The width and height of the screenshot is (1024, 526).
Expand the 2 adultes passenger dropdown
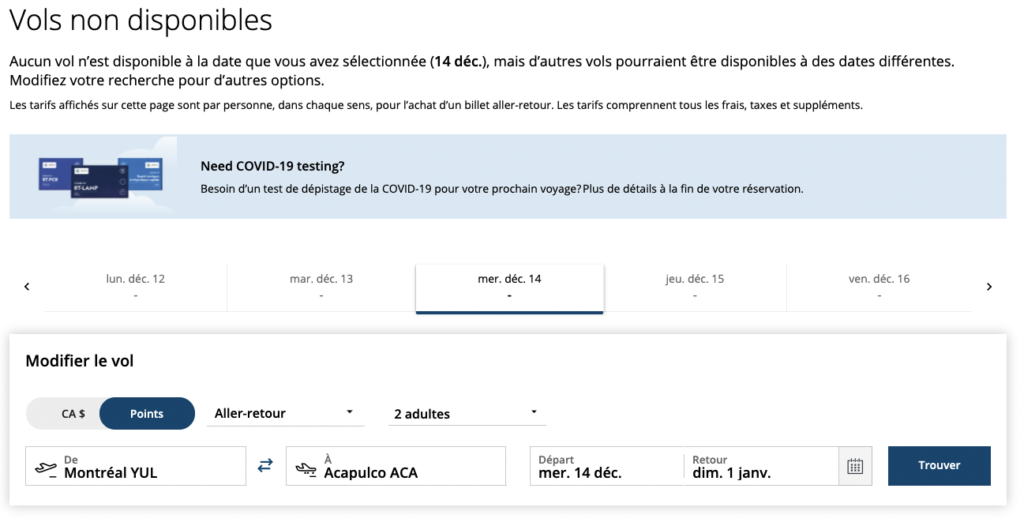point(466,413)
